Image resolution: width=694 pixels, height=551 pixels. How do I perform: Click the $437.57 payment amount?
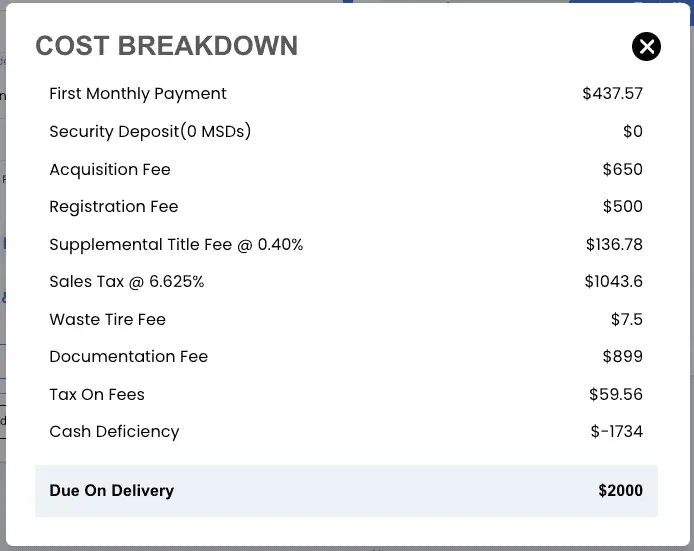tap(613, 93)
